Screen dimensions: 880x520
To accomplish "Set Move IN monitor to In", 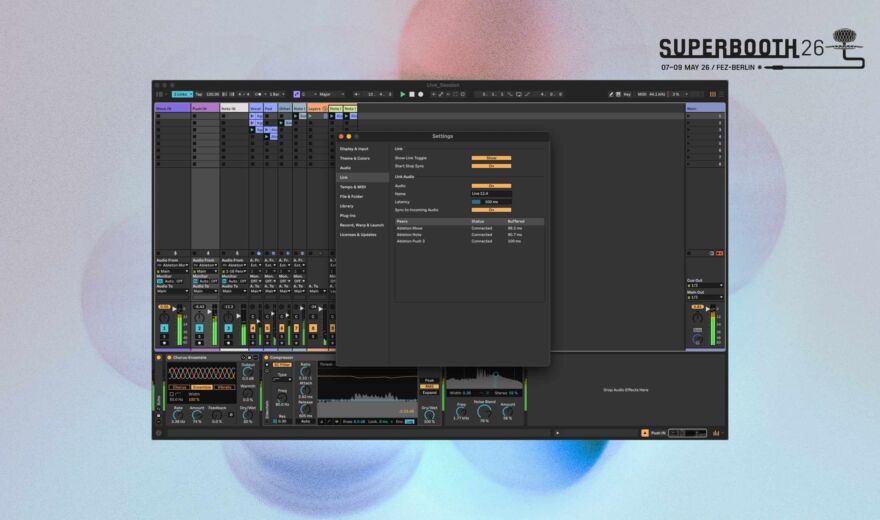I will coord(160,281).
